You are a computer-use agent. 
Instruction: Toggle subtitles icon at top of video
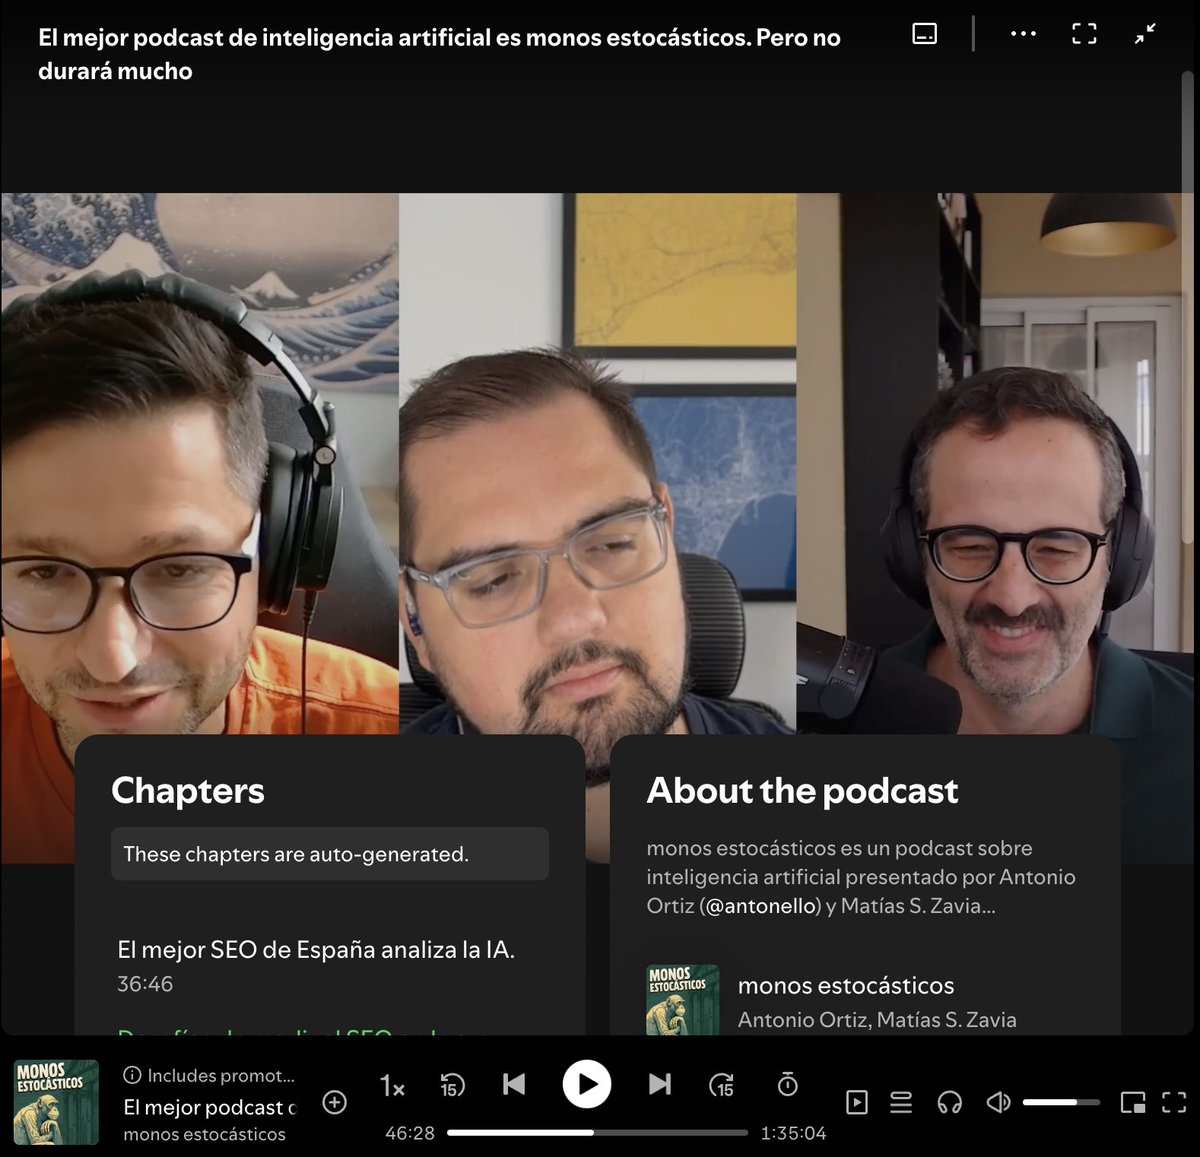pos(925,33)
